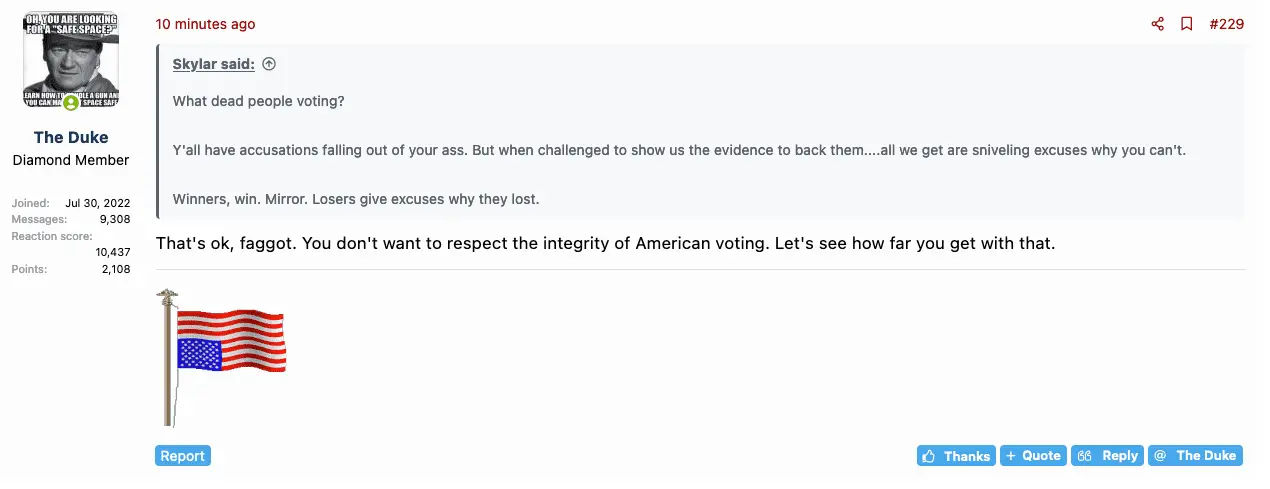Add post to multi-quote with + Quote

click(1033, 456)
